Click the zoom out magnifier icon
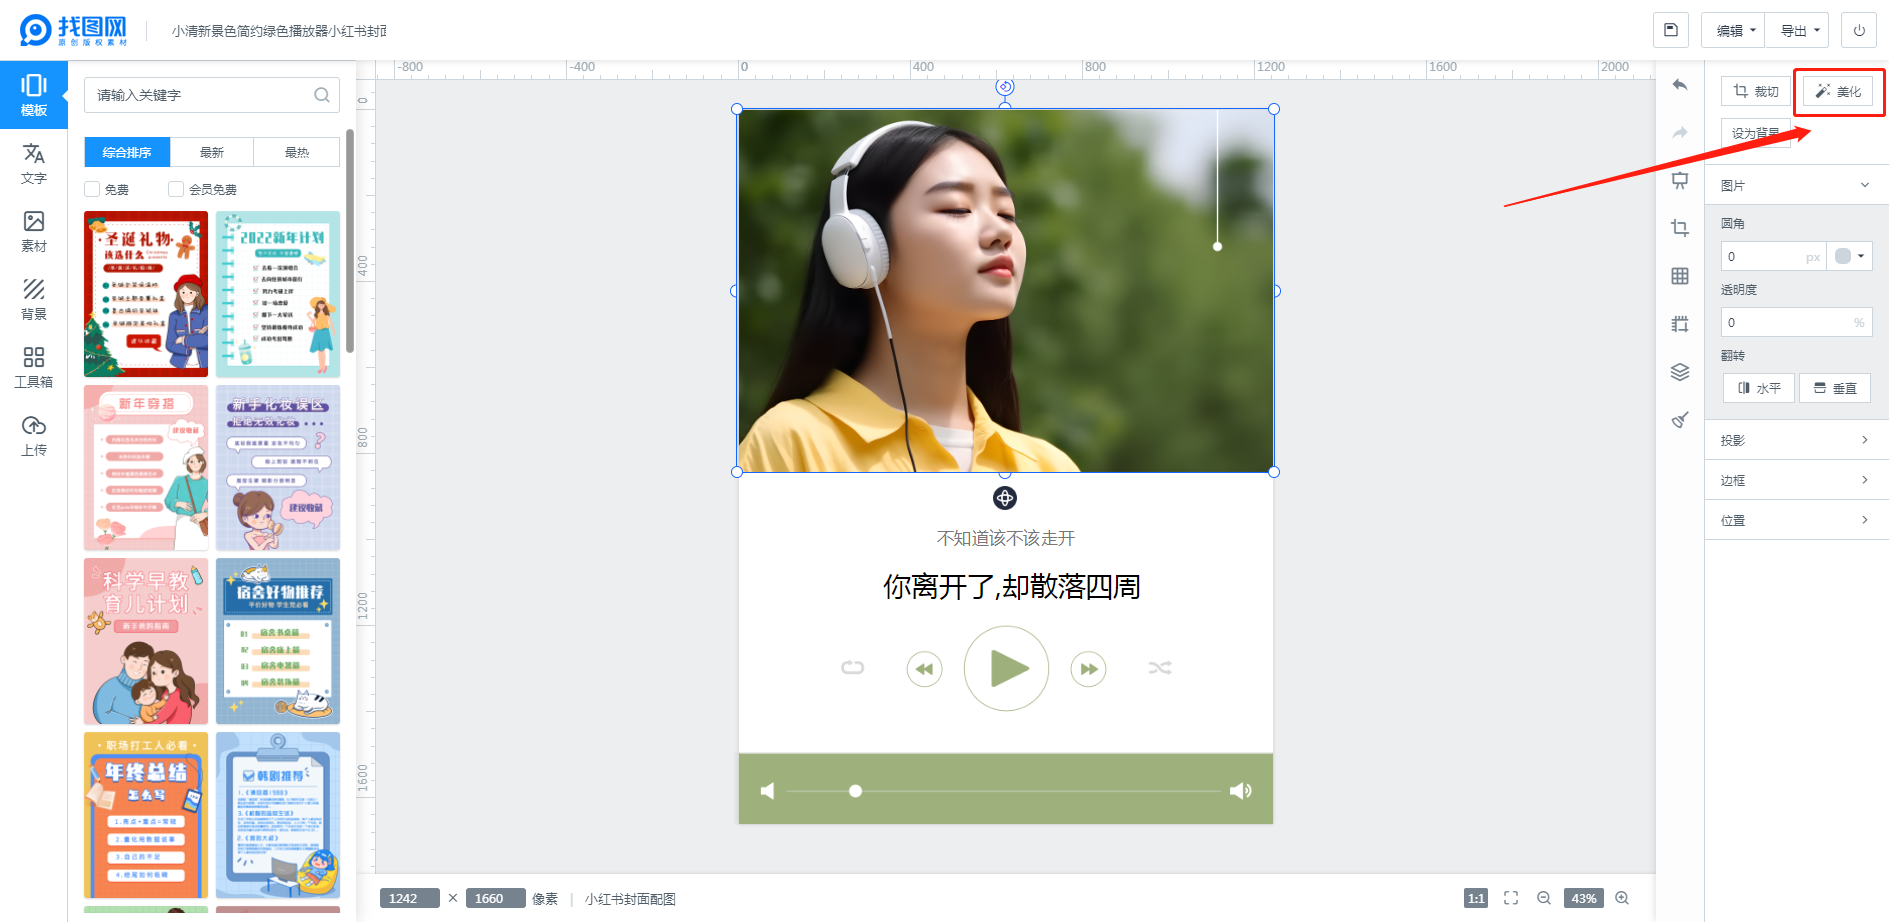Viewport: 1889px width, 922px height. (1544, 898)
